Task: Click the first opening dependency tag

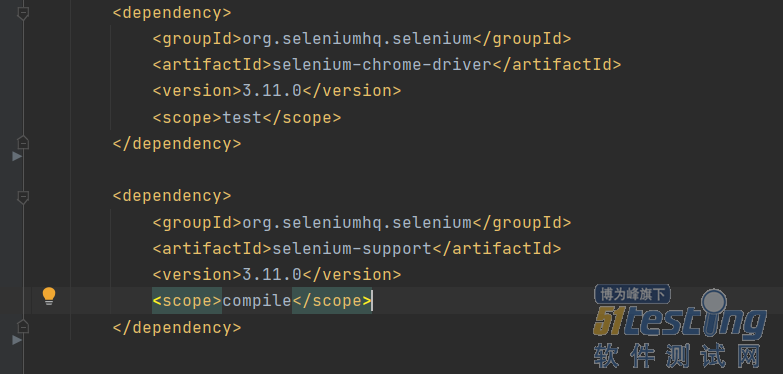Action: (x=172, y=13)
